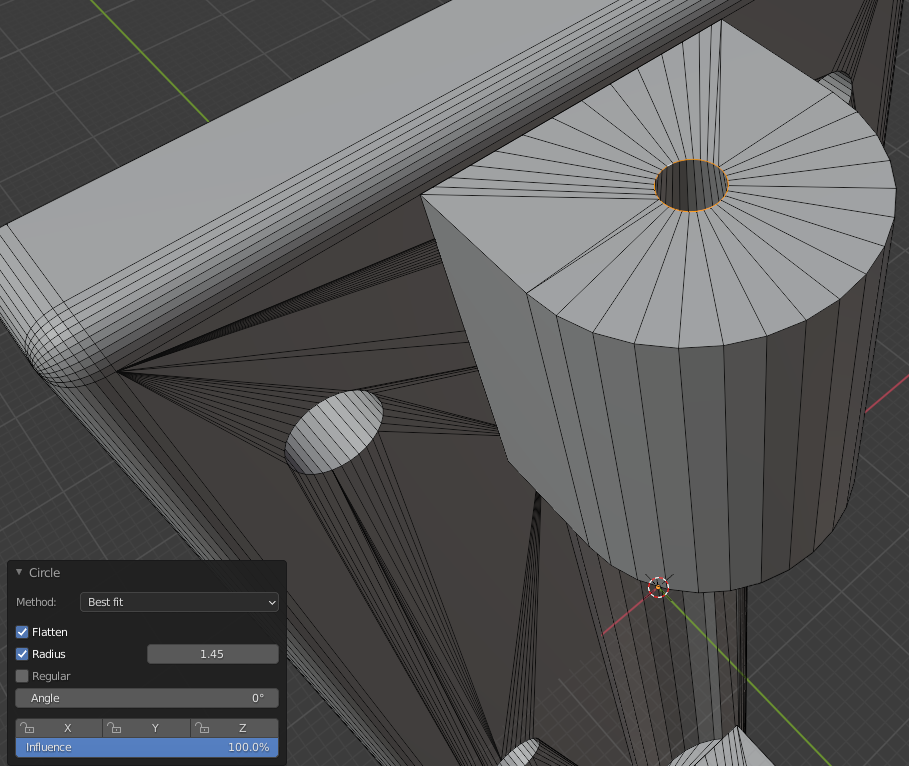The height and width of the screenshot is (766, 909).
Task: Collapse the Circle operator panel
Action: [x=19, y=572]
